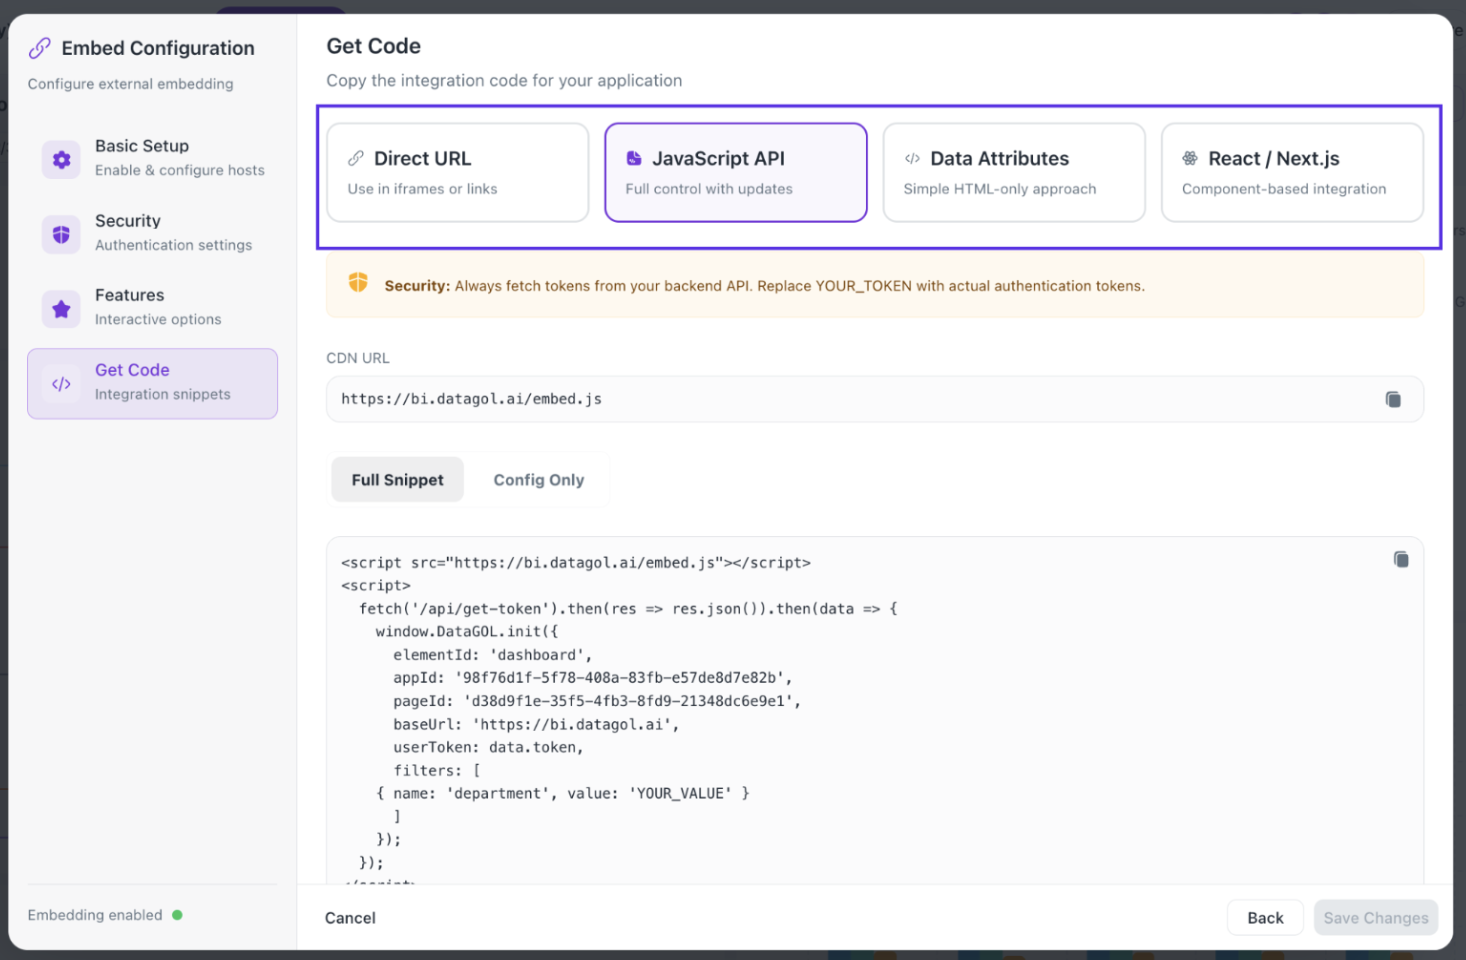Screen dimensions: 1466x960
Task: Click the Save Changes button
Action: 1376,918
